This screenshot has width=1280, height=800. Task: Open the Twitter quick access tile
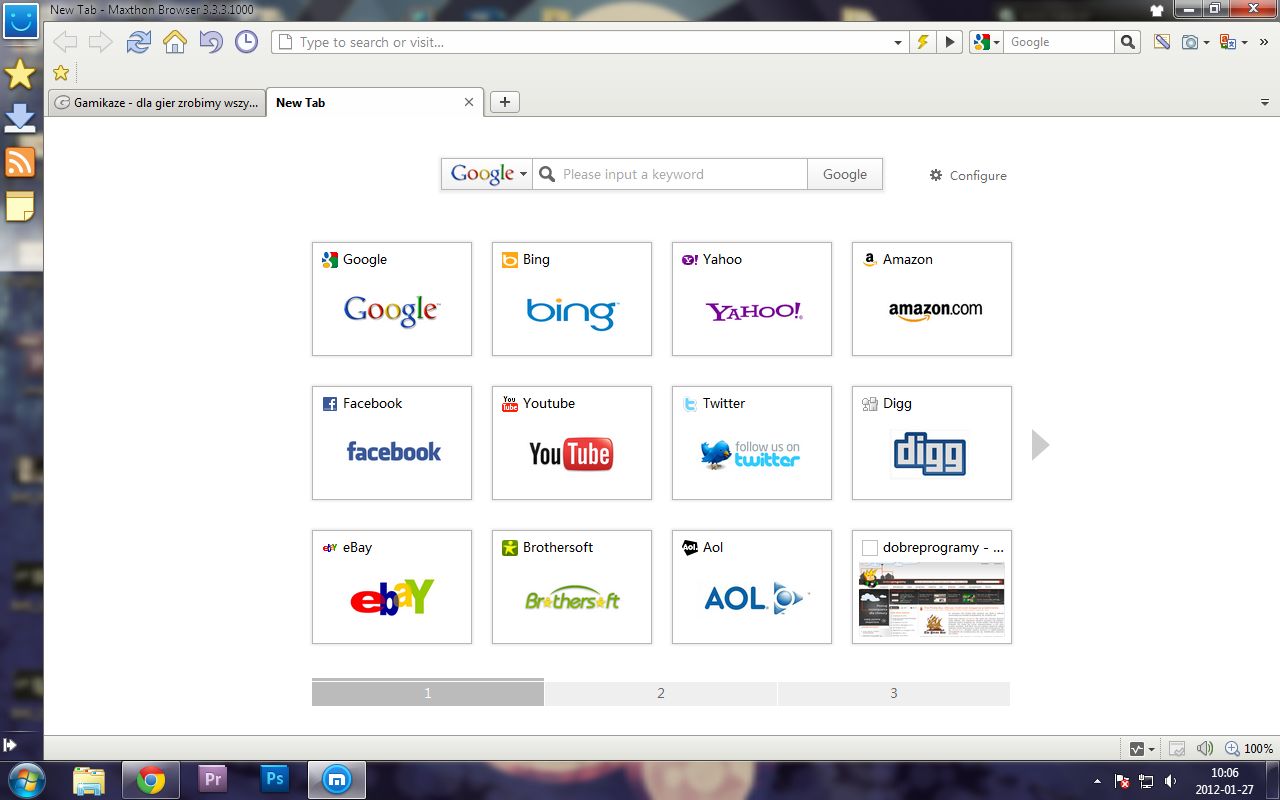tap(752, 443)
